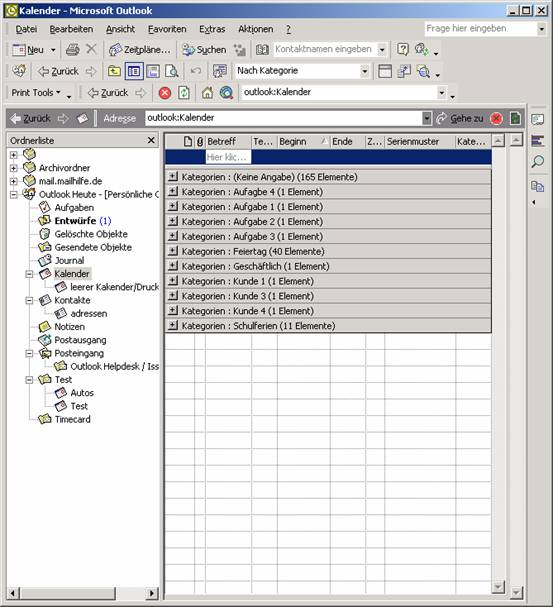553x607 pixels.
Task: Open the Kontaktnamen eingeben dropdown arrow
Action: 382,50
